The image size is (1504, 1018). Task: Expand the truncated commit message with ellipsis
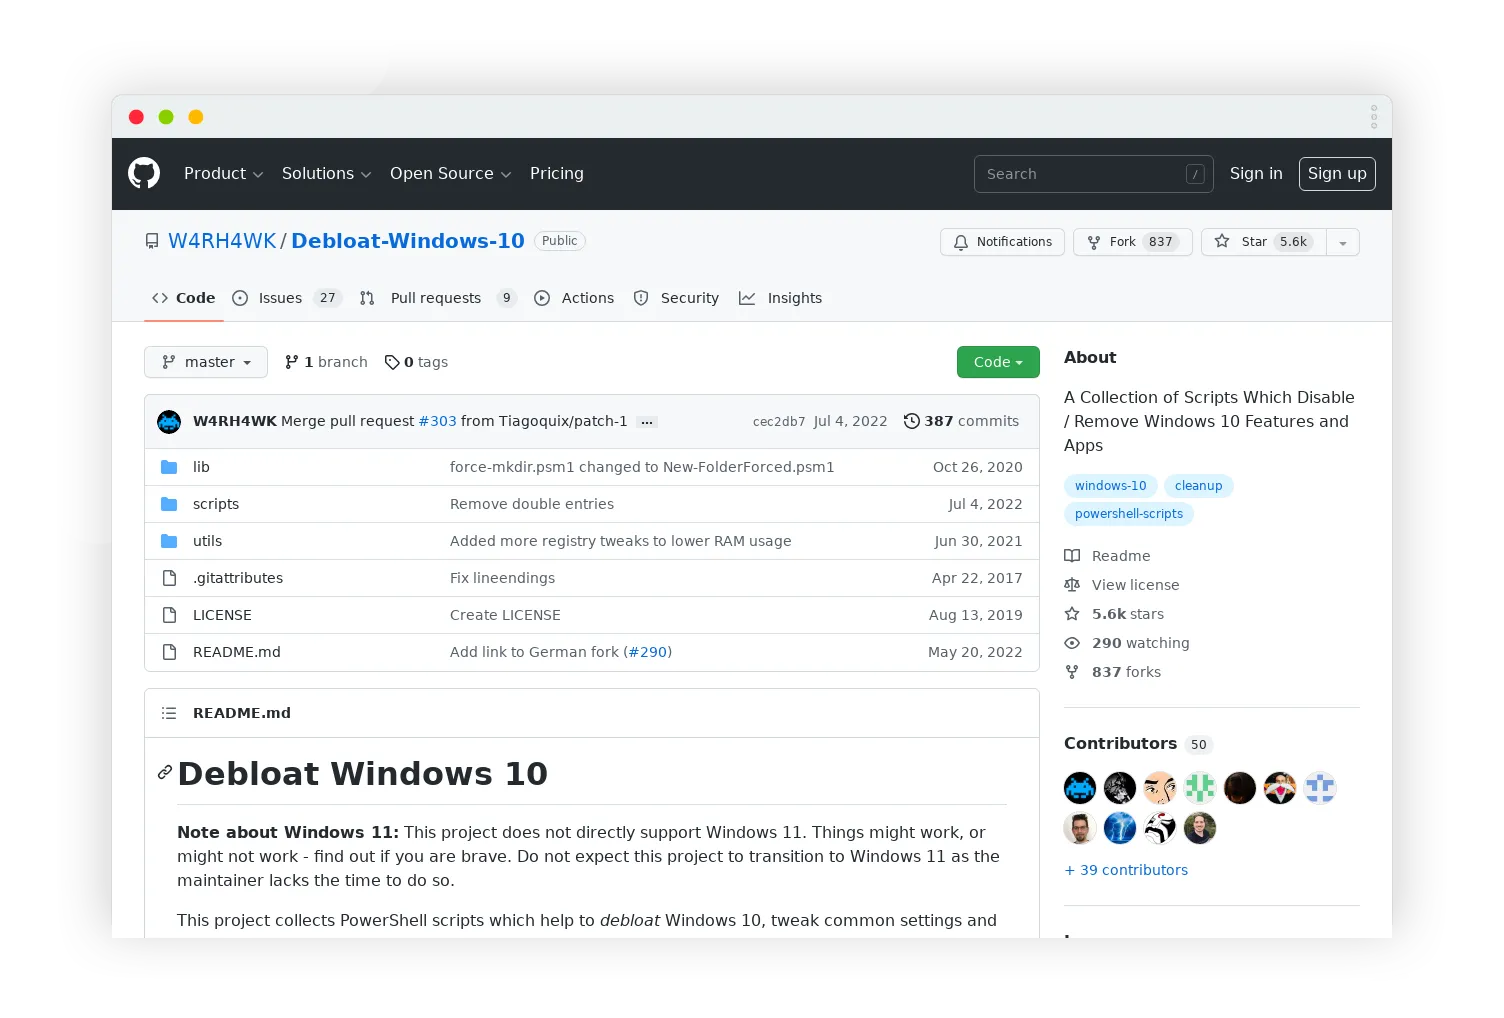(x=647, y=421)
